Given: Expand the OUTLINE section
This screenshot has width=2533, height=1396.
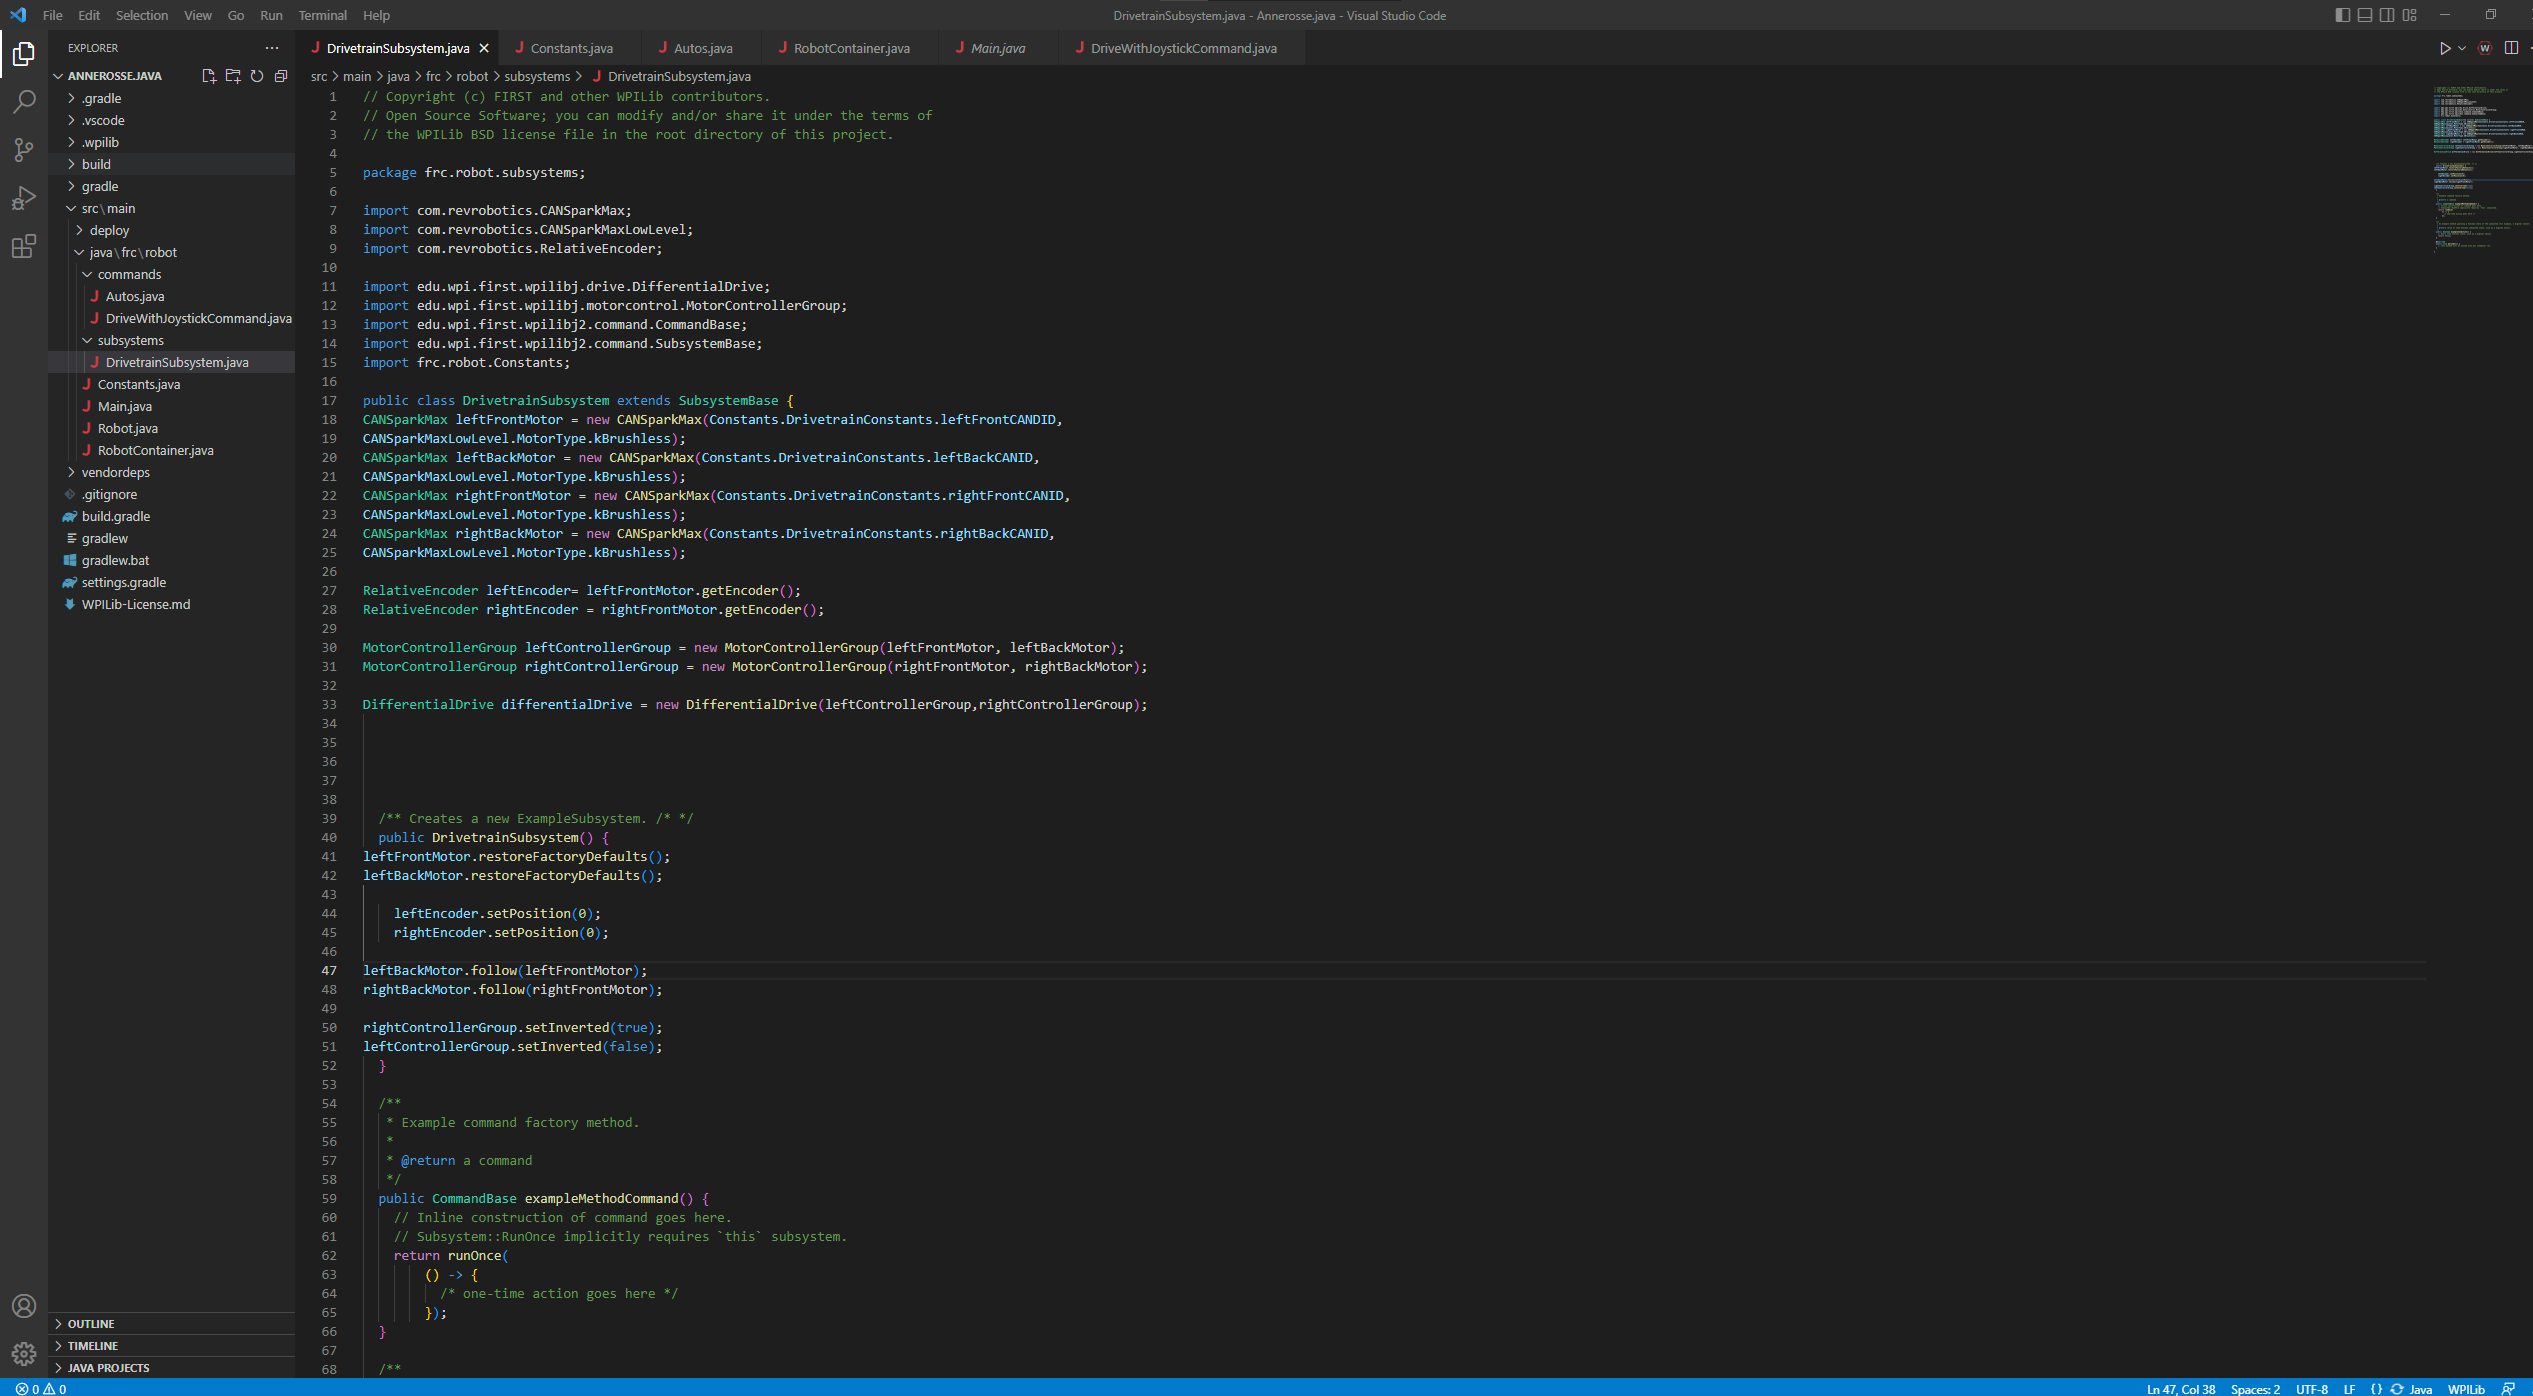Looking at the screenshot, I should (x=90, y=1323).
